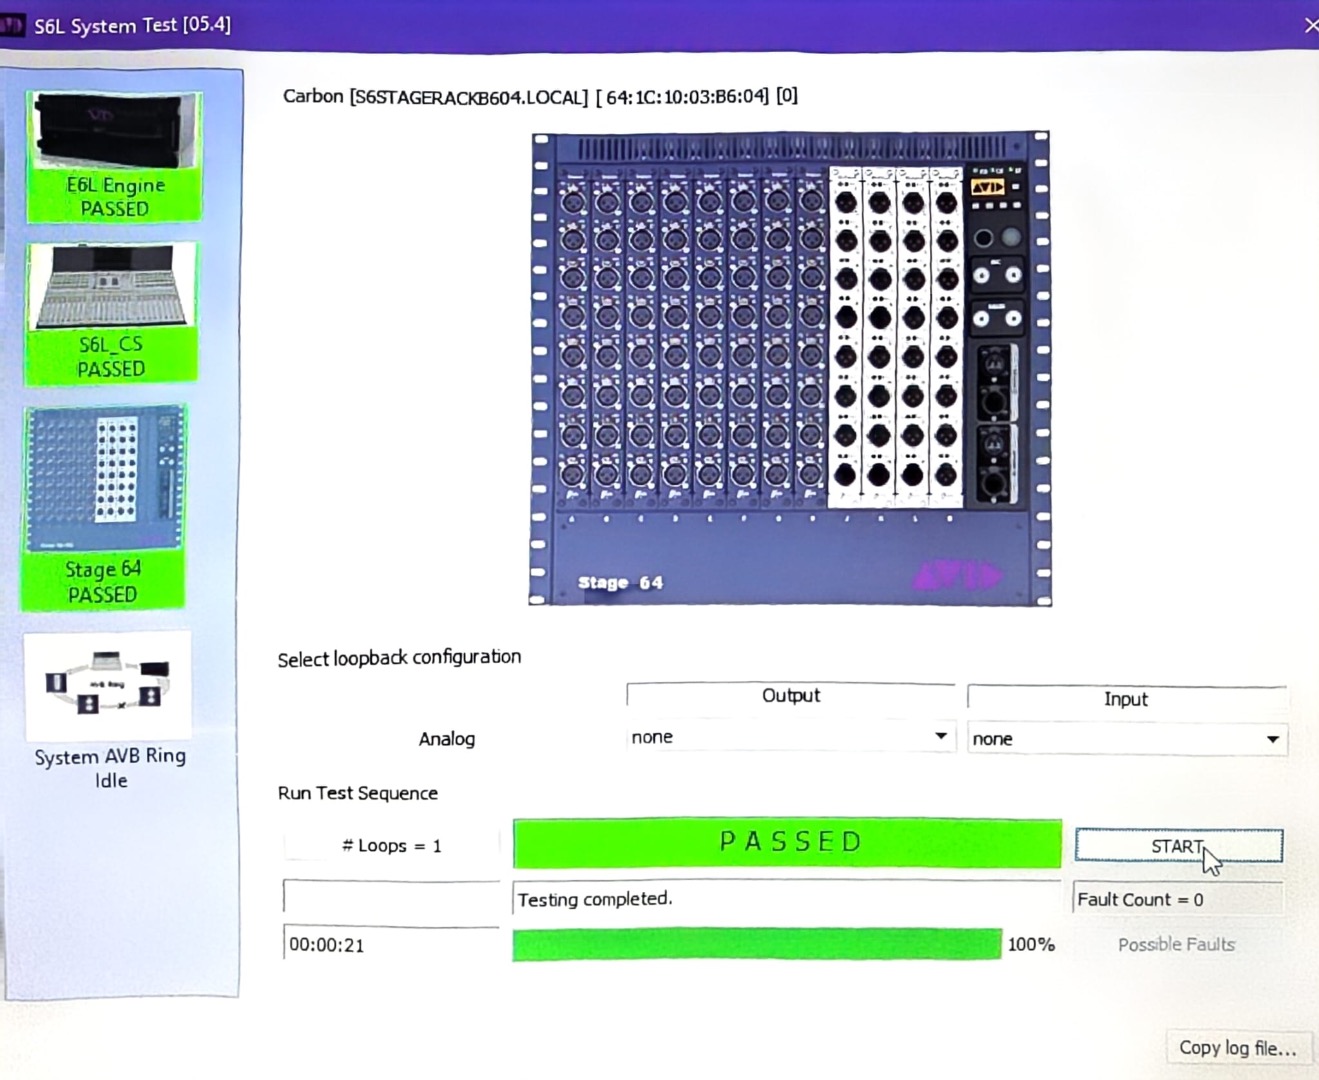1319x1080 pixels.
Task: Click the empty field below the loops box
Action: pos(391,896)
